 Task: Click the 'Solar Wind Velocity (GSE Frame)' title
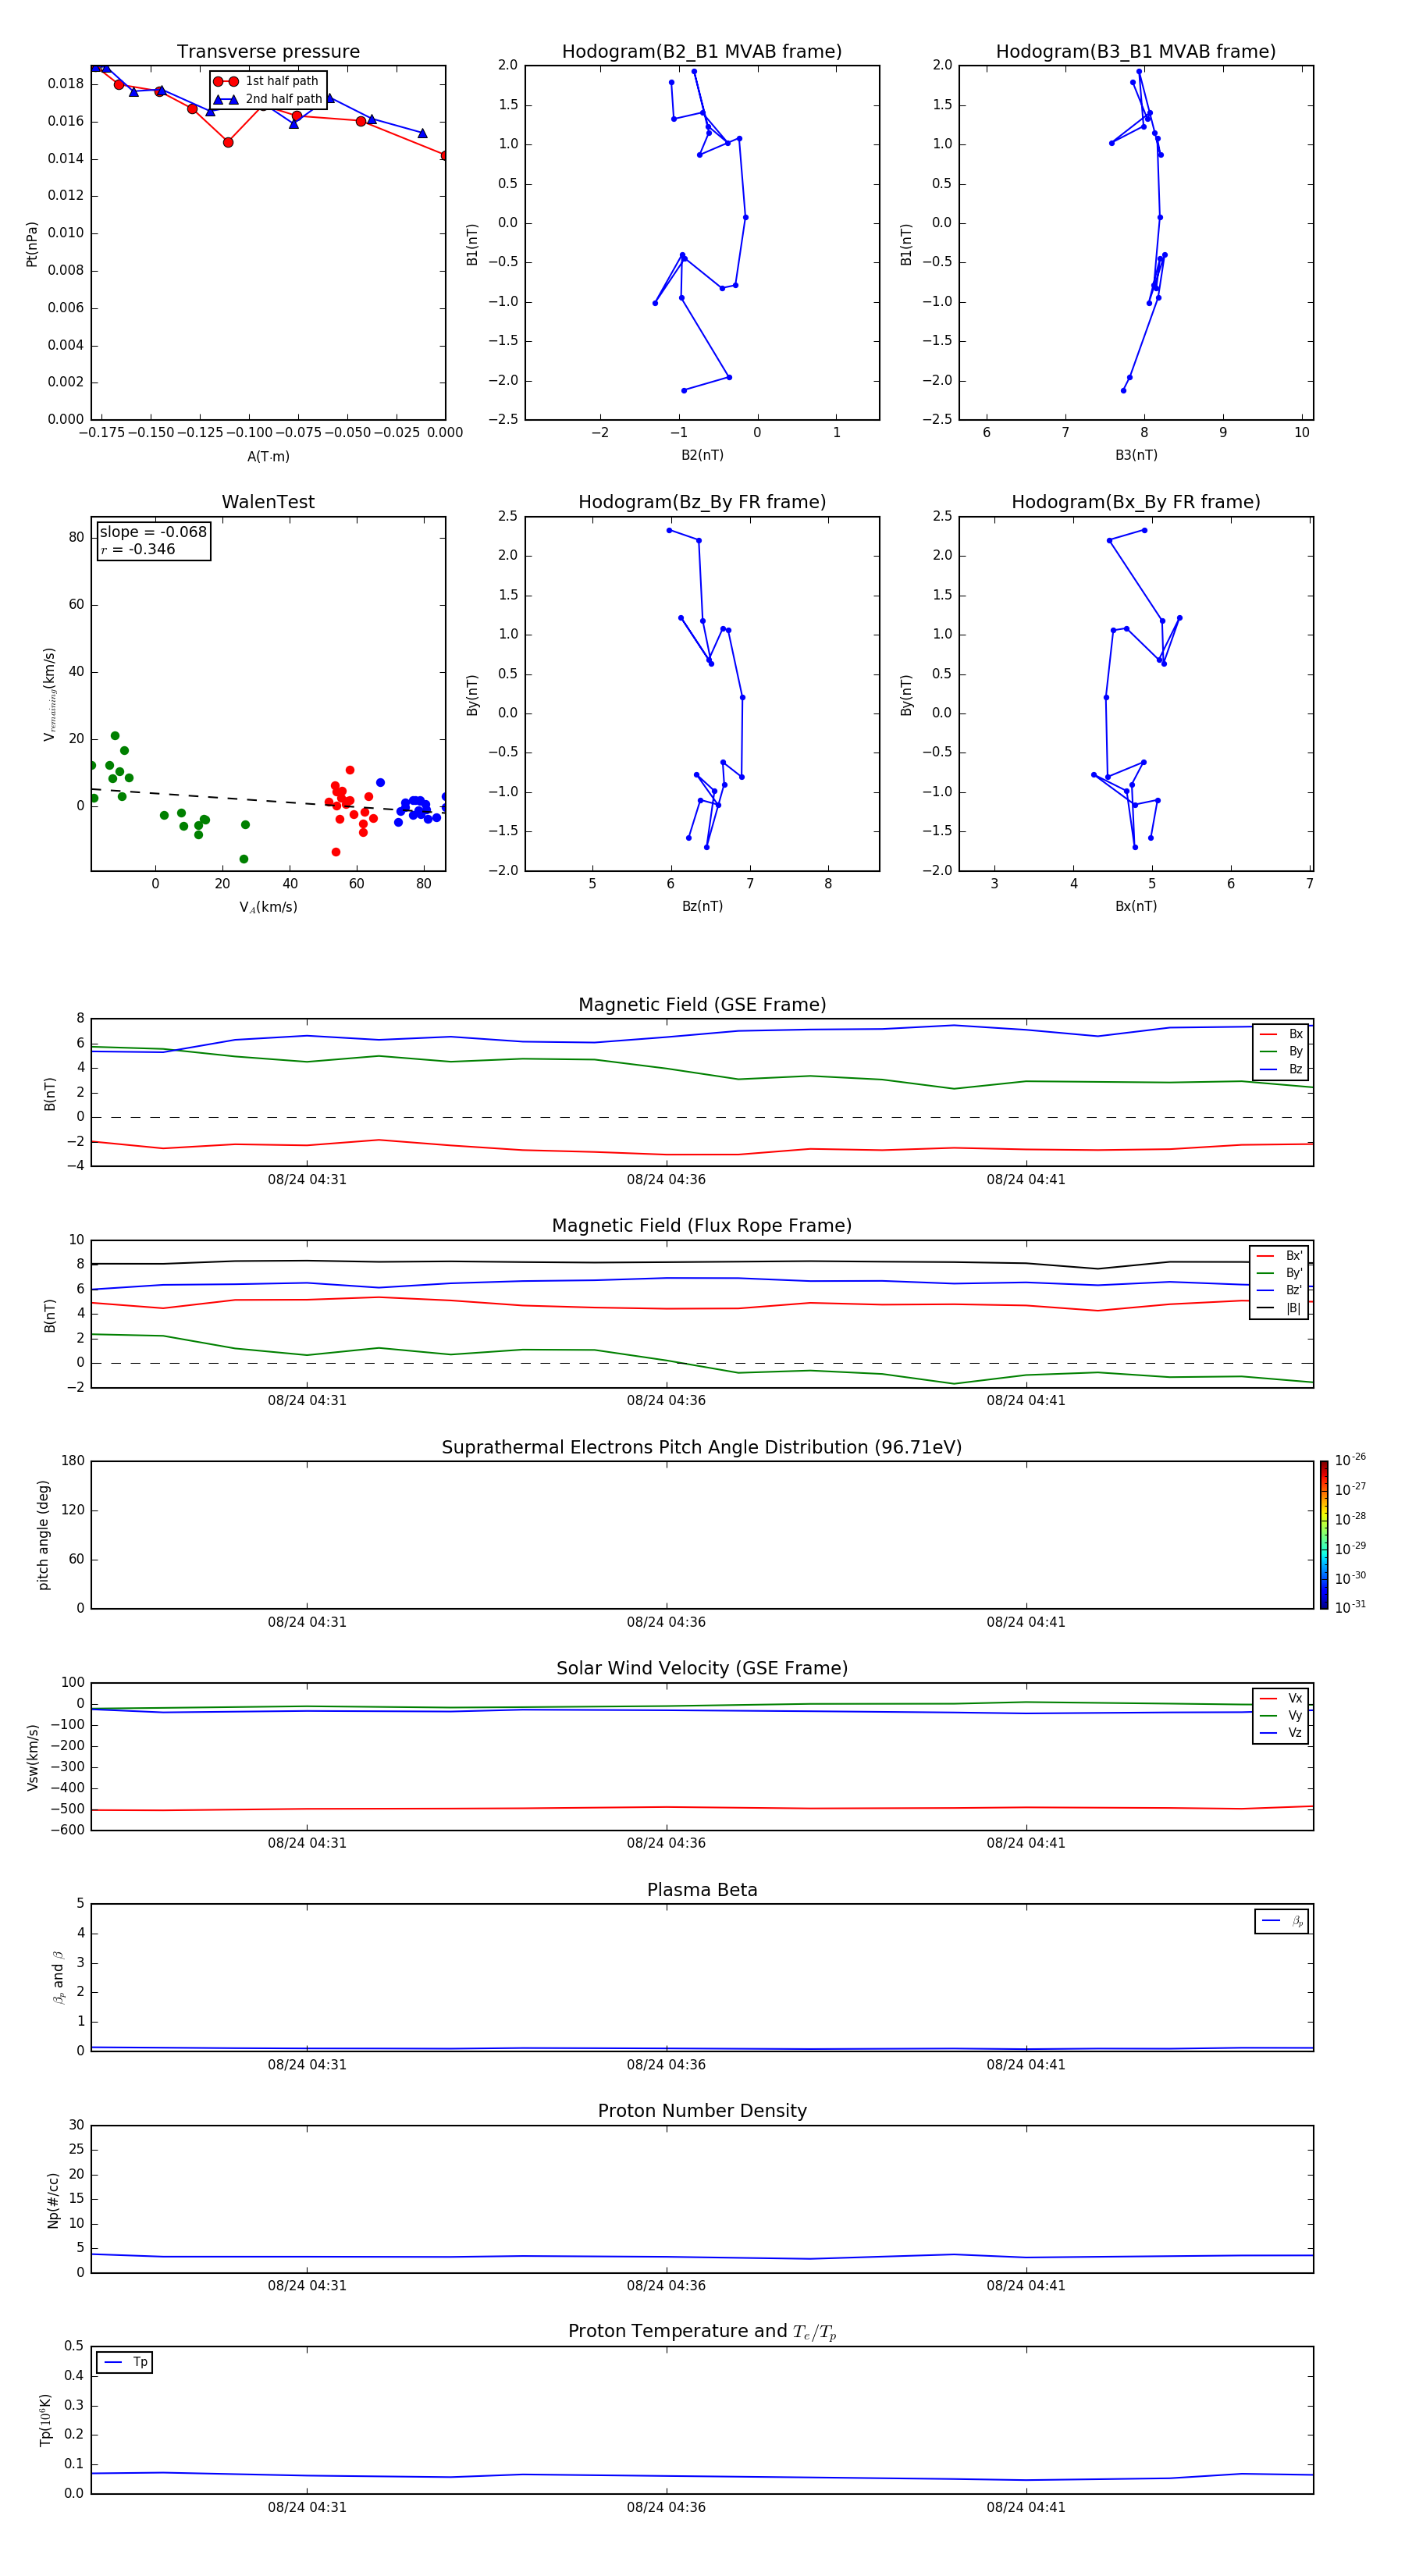coord(702,1669)
